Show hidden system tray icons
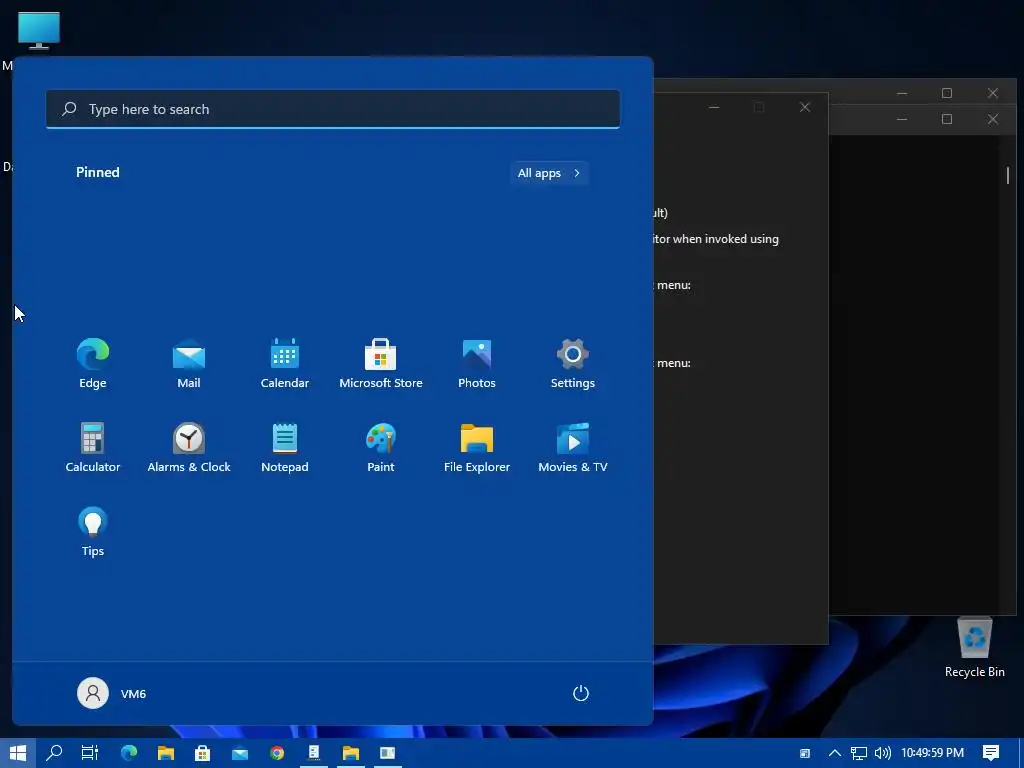Image resolution: width=1024 pixels, height=768 pixels. click(835, 753)
